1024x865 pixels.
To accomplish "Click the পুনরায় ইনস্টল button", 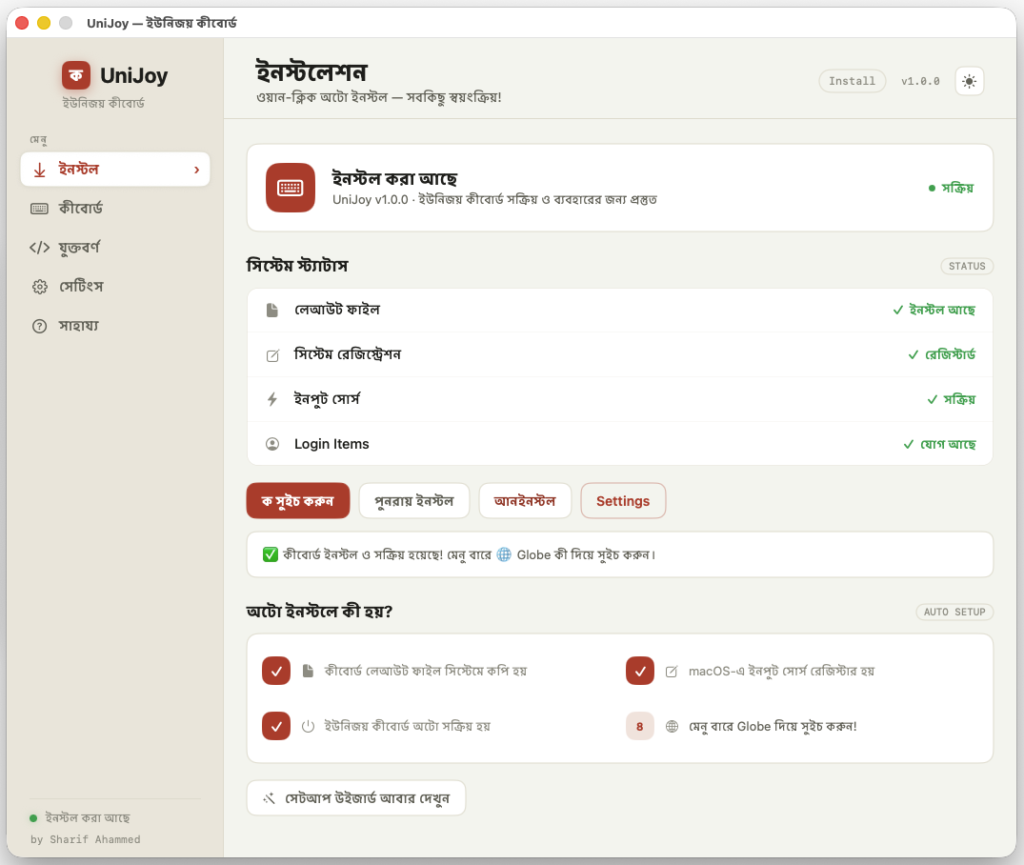I will (414, 501).
